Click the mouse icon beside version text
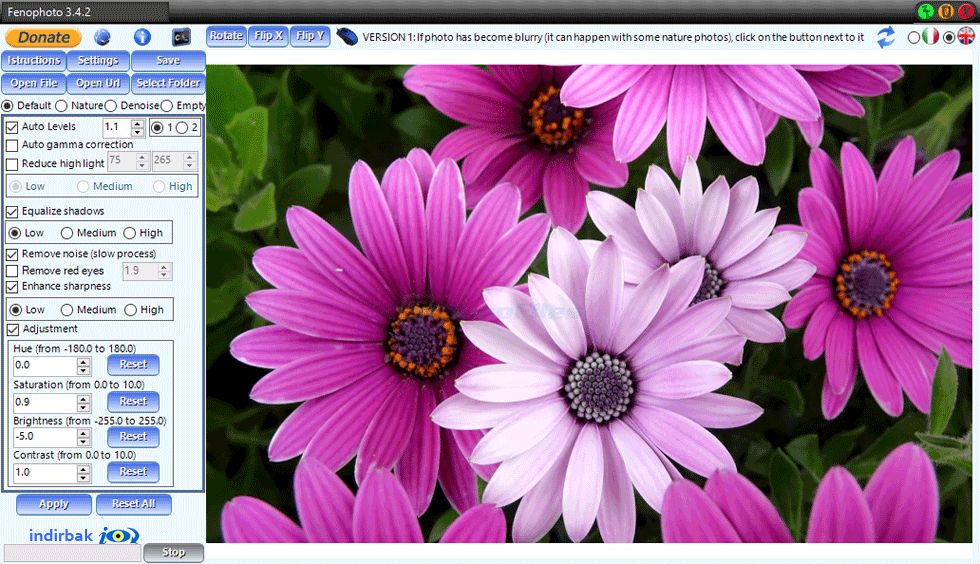This screenshot has height=564, width=980. (347, 37)
